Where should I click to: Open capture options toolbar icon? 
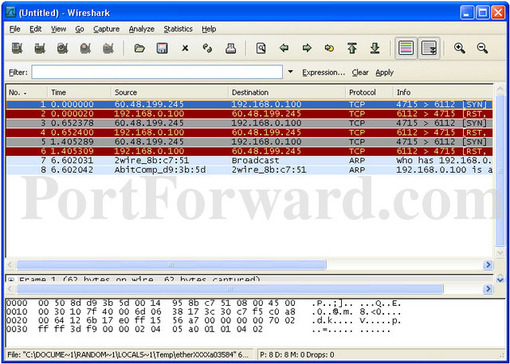tap(40, 48)
